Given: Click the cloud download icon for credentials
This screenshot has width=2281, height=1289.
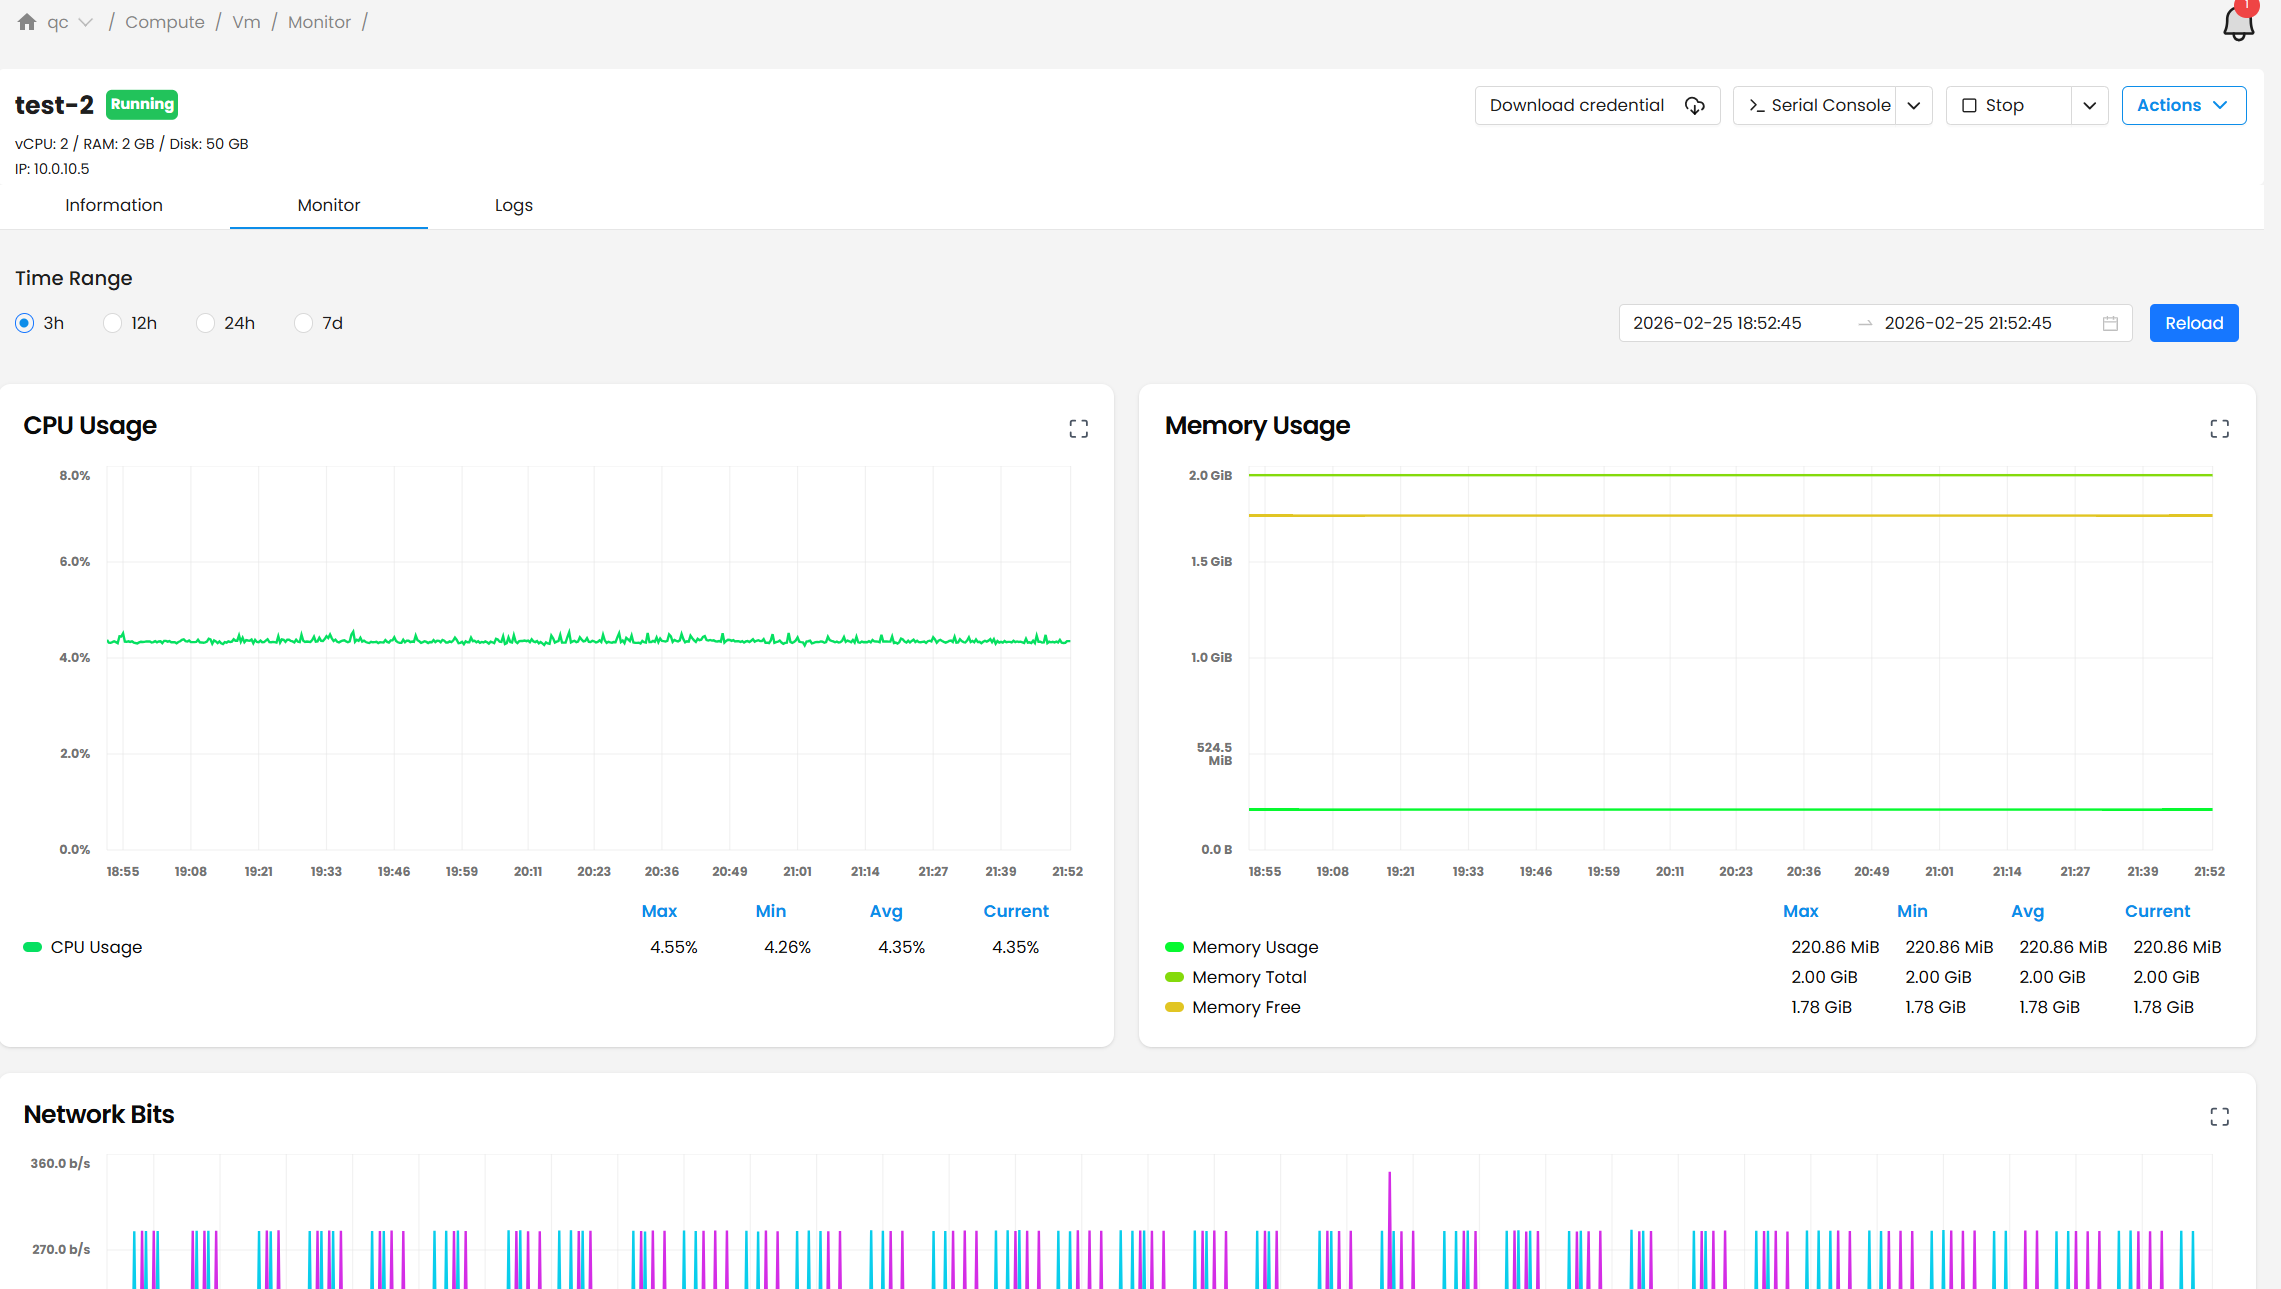Looking at the screenshot, I should 1695,106.
